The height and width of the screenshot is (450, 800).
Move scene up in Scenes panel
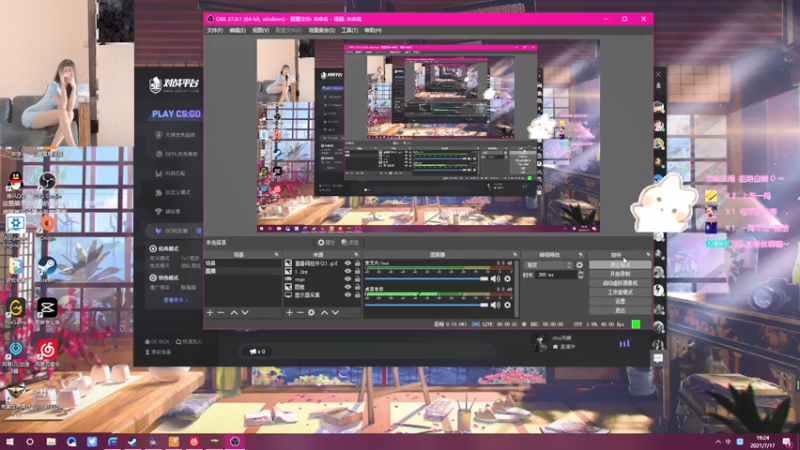click(234, 312)
